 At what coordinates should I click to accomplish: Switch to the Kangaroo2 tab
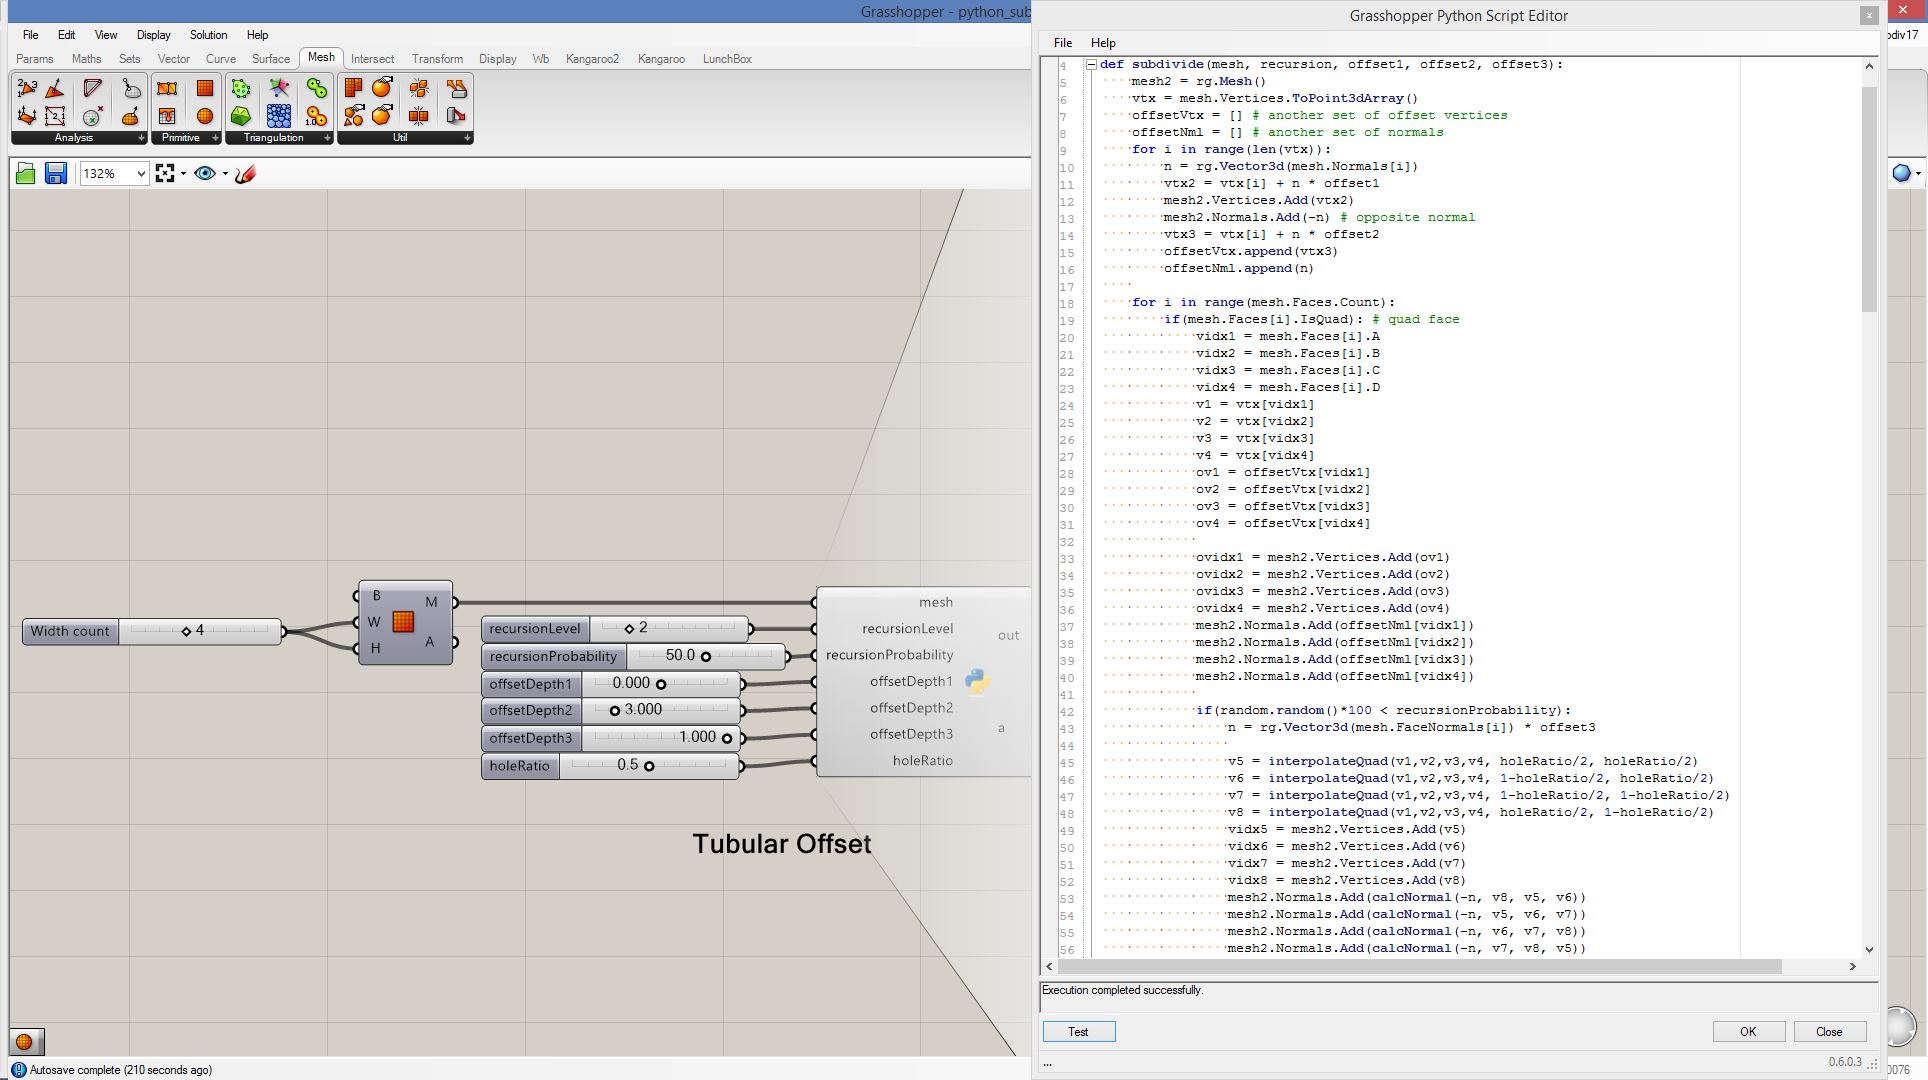point(592,59)
